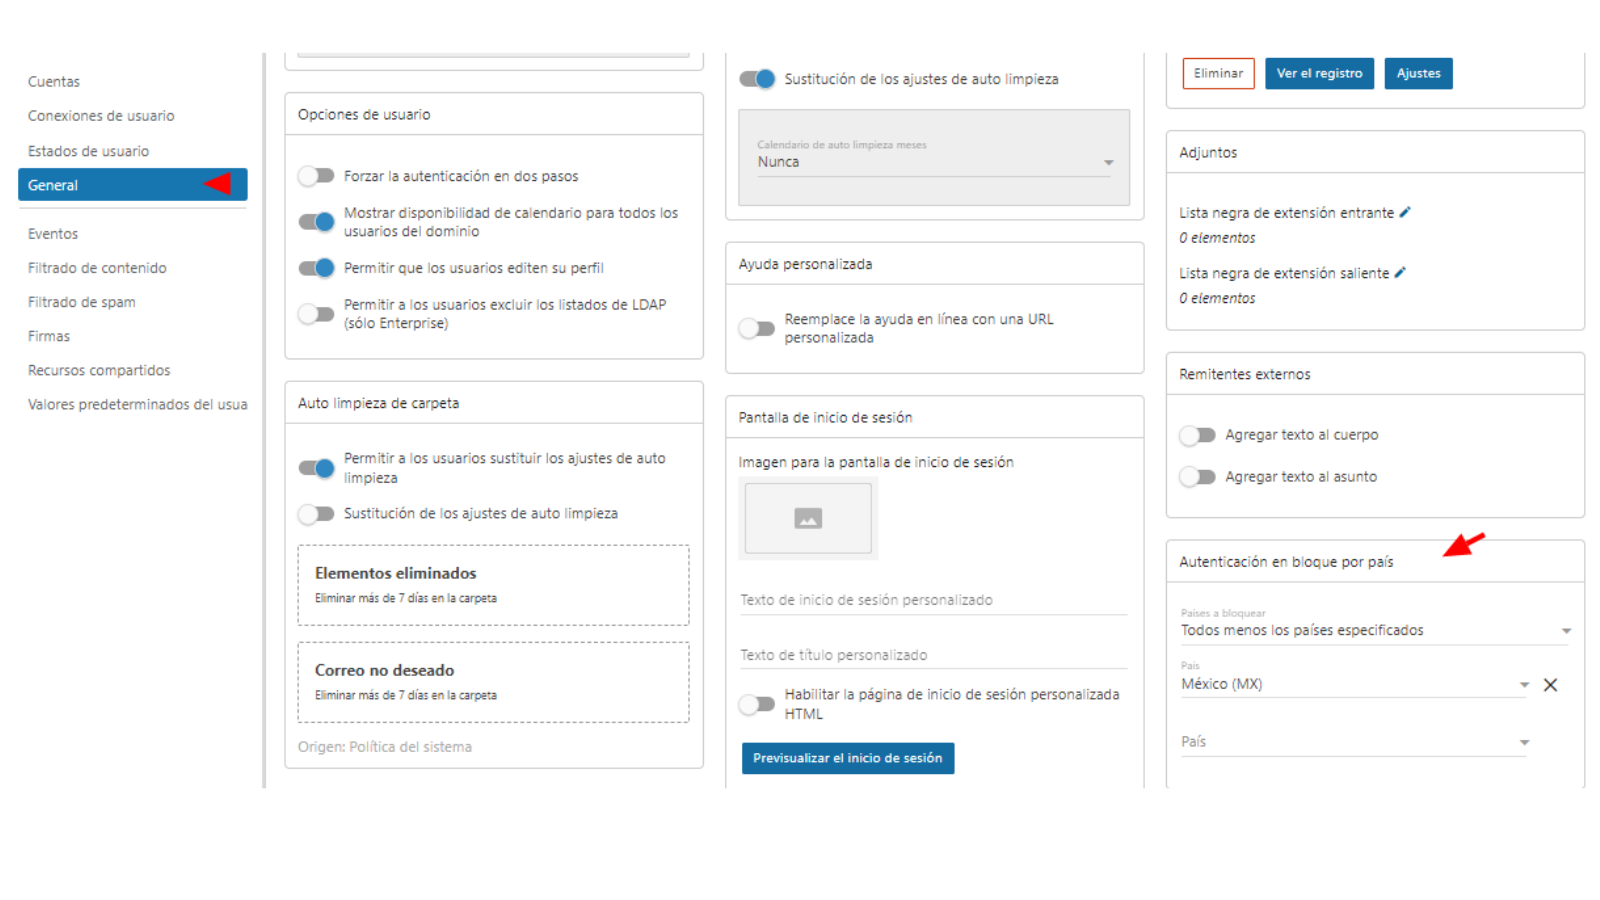The width and height of the screenshot is (1600, 900).
Task: Open Filtrado de contenido
Action: click(x=97, y=268)
